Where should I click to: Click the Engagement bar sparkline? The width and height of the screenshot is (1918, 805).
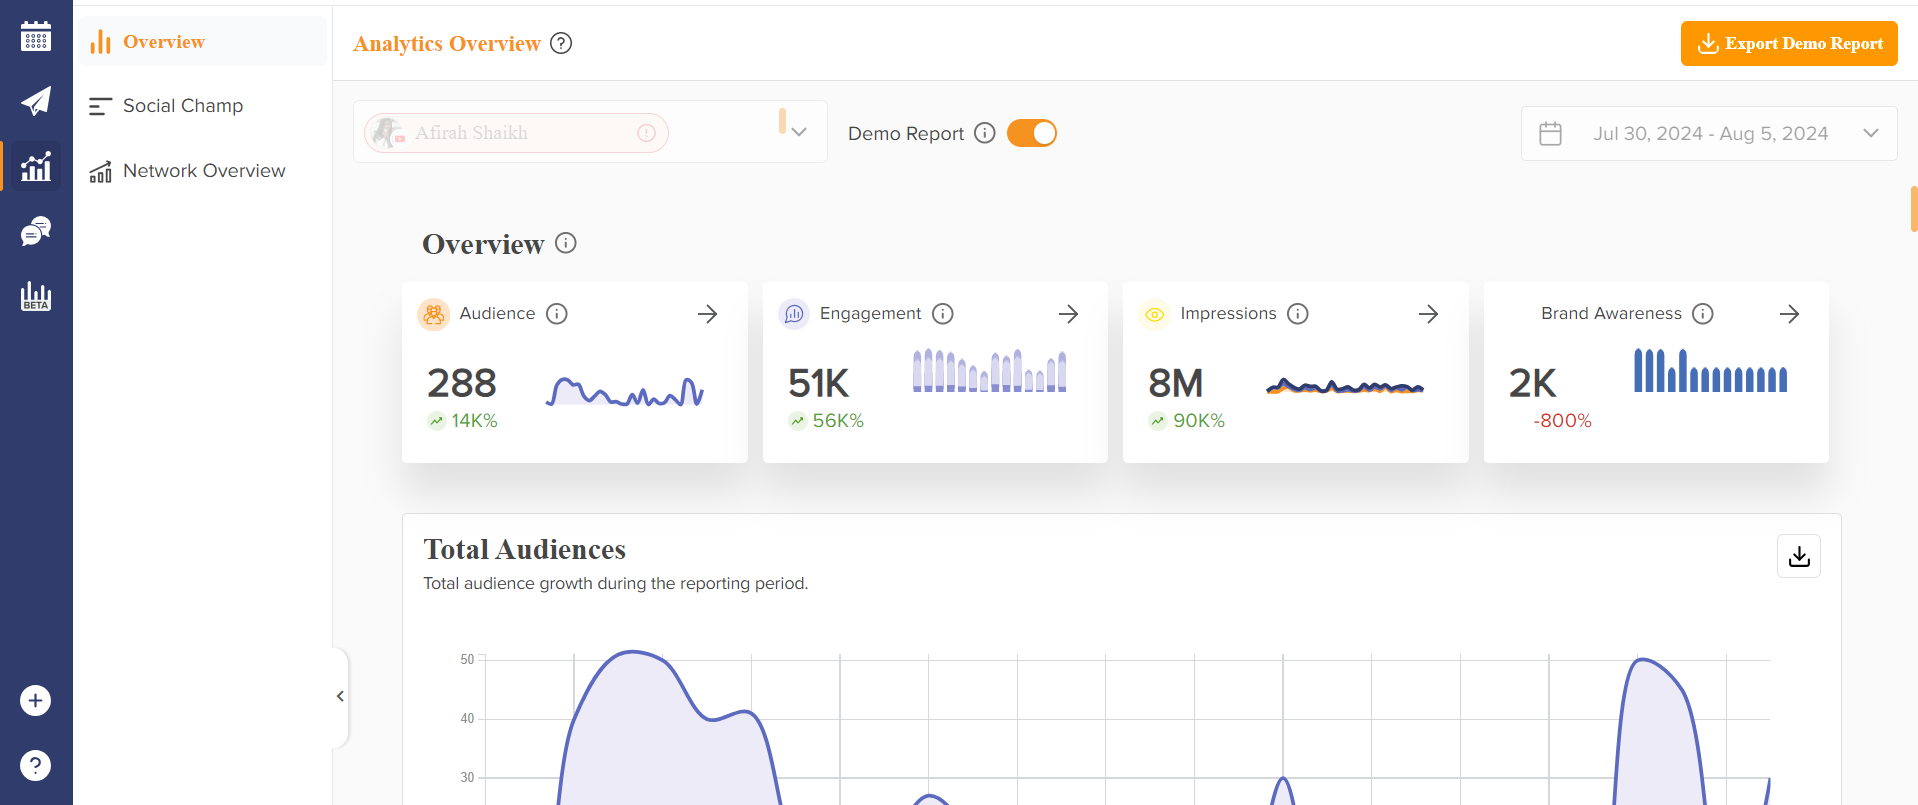pyautogui.click(x=989, y=370)
